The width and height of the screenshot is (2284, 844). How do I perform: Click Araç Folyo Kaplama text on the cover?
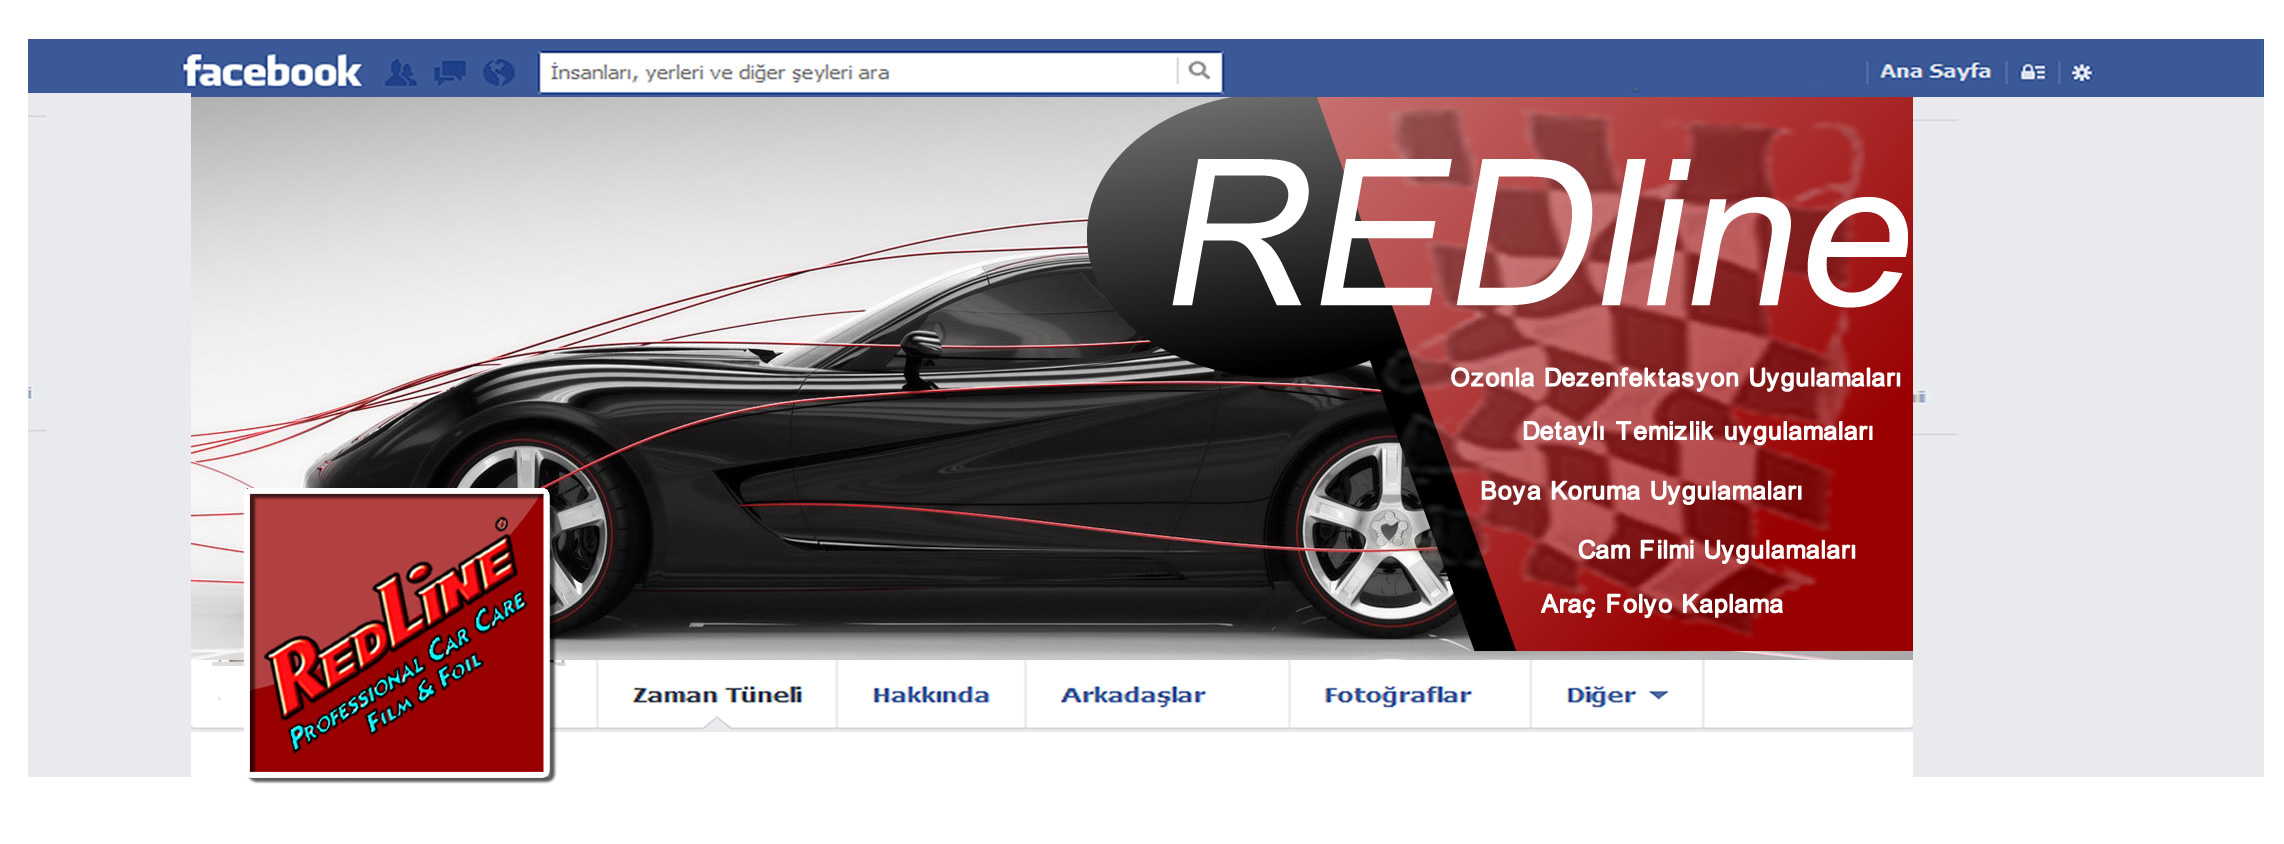(1661, 604)
